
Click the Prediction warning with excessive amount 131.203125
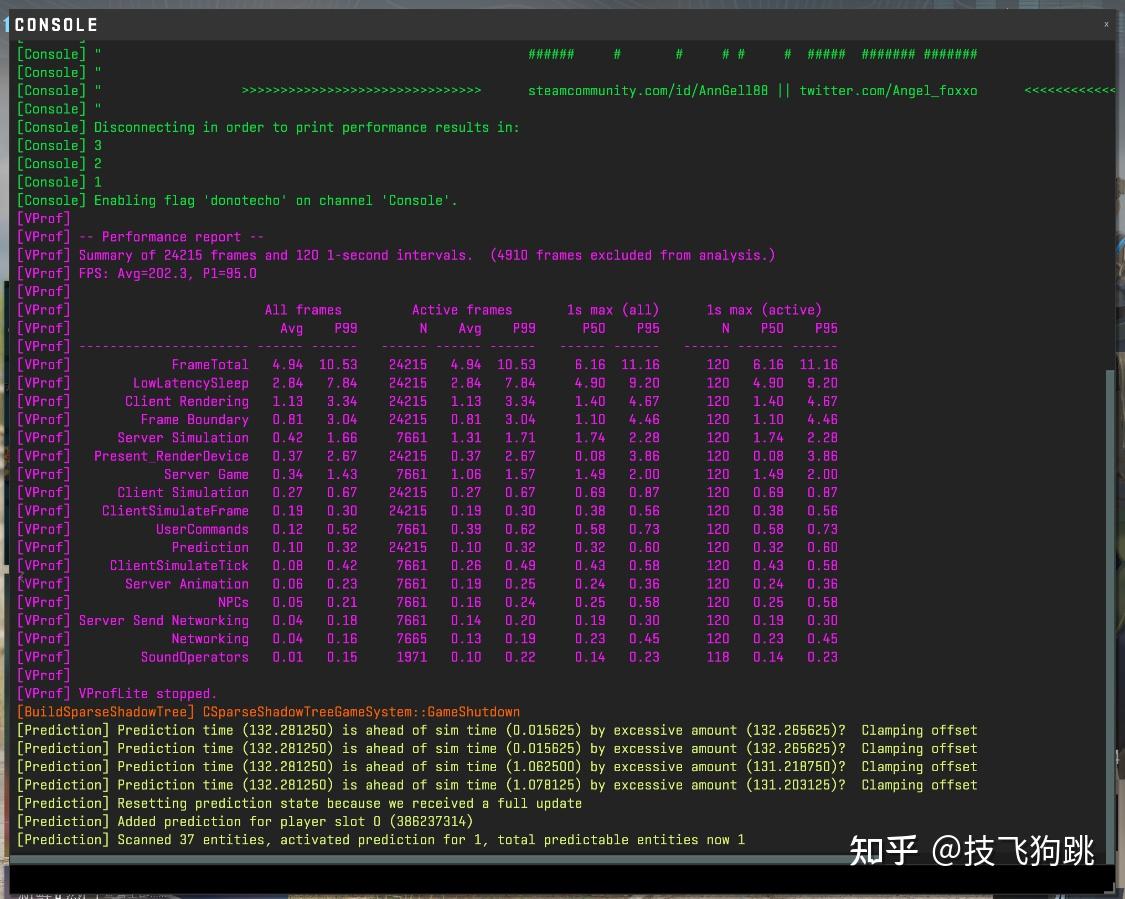(496, 785)
